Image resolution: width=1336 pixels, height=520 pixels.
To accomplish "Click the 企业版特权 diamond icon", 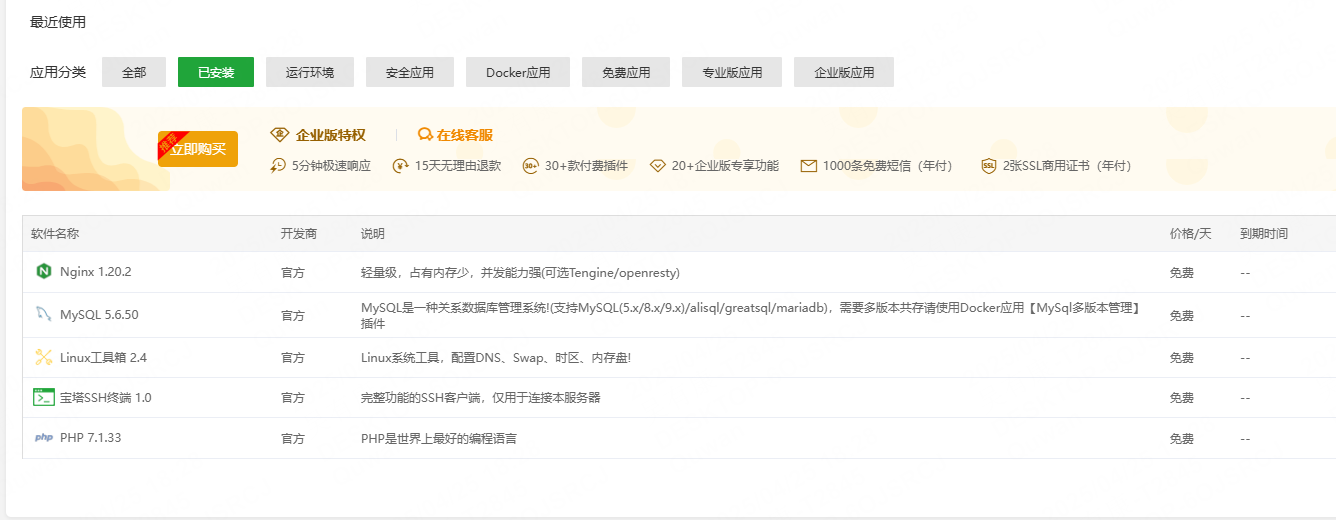I will (x=279, y=135).
